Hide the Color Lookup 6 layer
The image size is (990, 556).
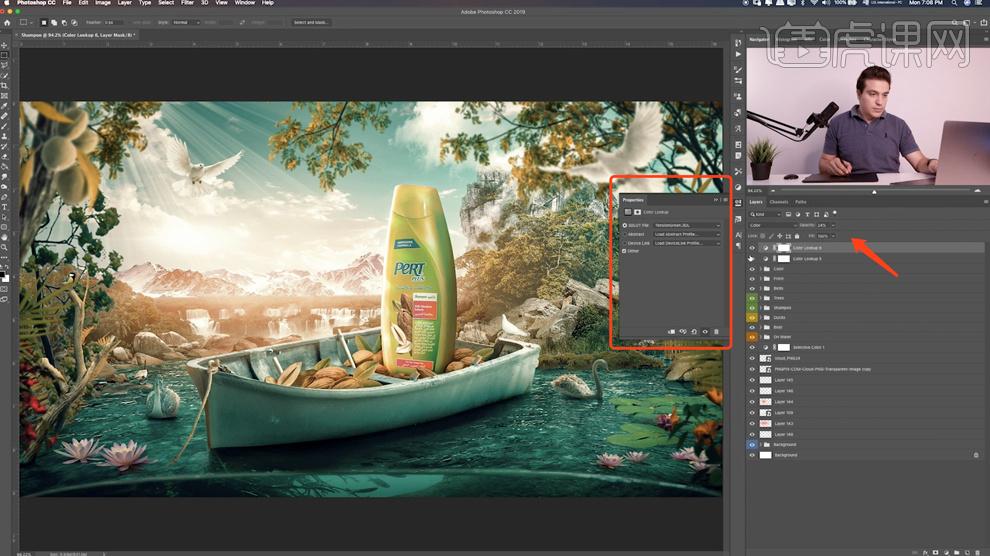752,248
